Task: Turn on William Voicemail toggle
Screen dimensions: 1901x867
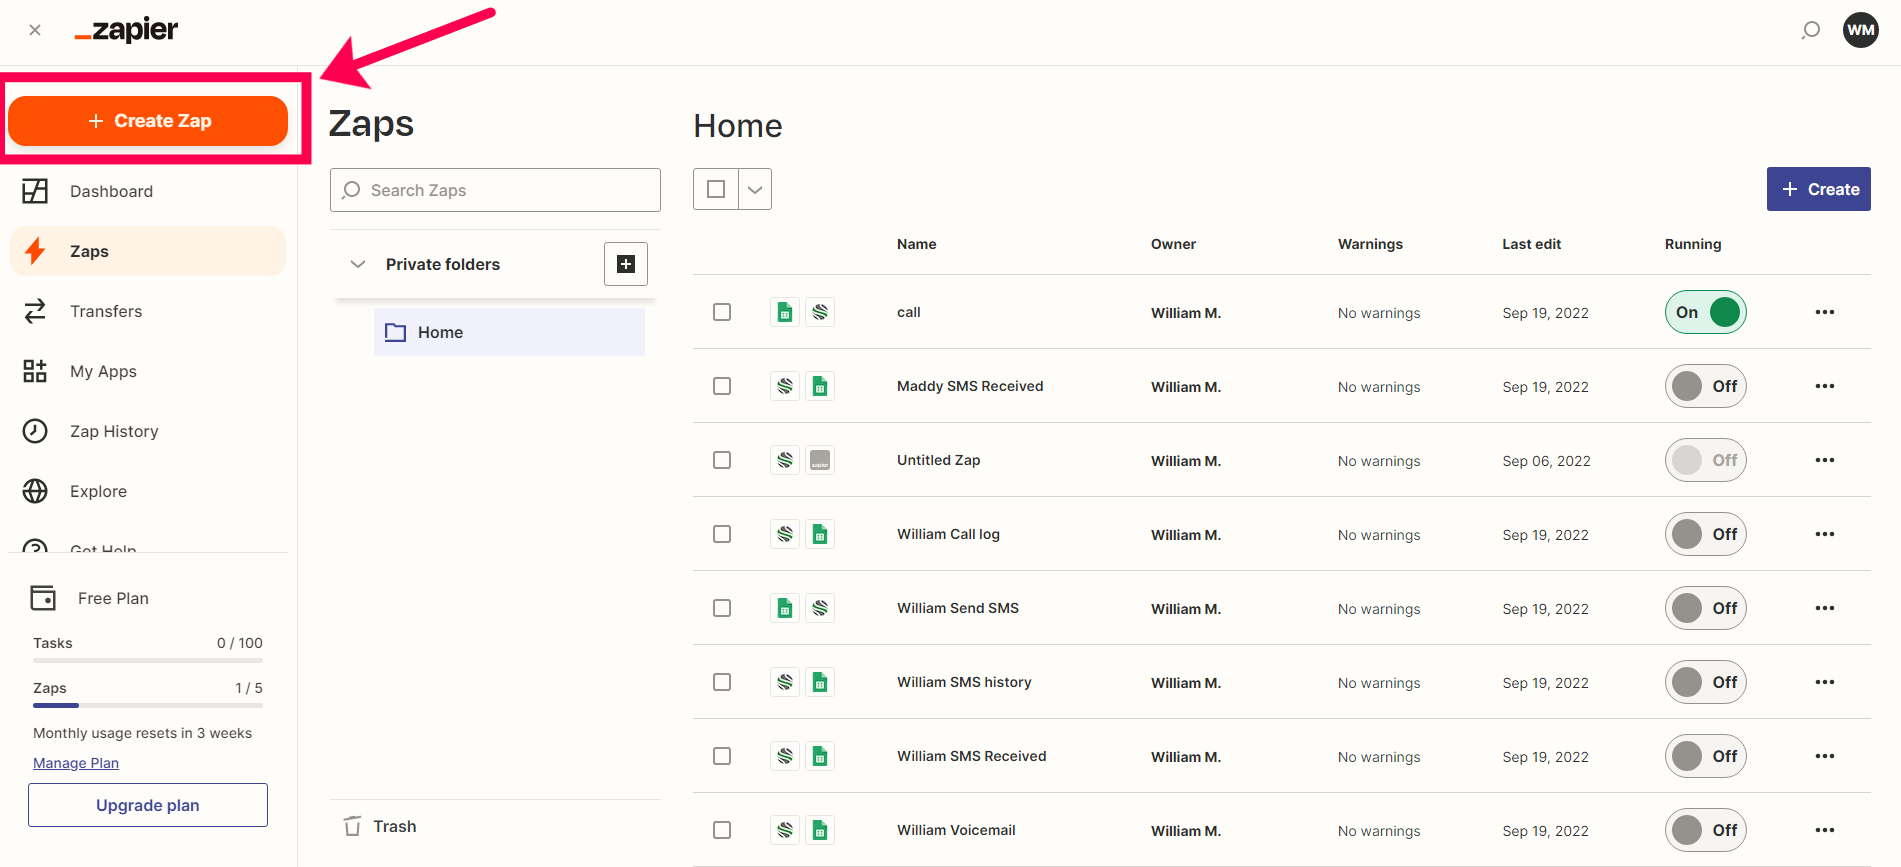Action: (x=1706, y=830)
